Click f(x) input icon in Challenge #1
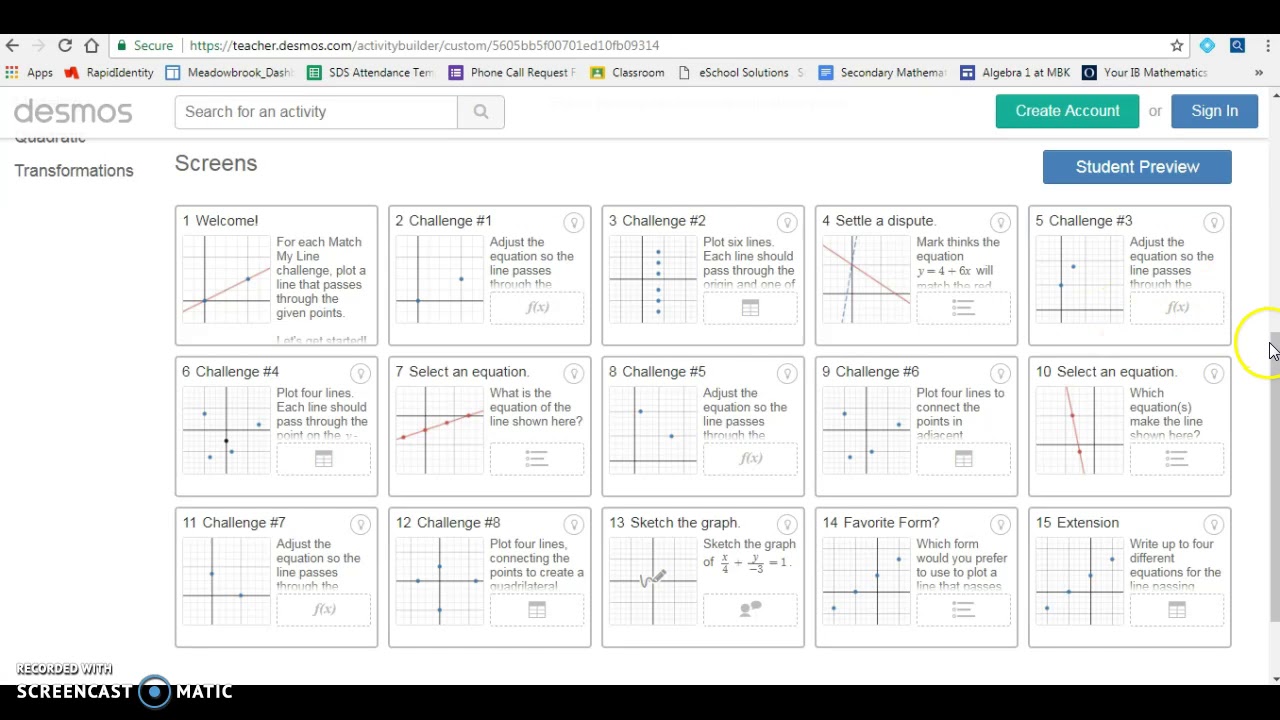Screen dimensions: 1280x720 (x=537, y=308)
